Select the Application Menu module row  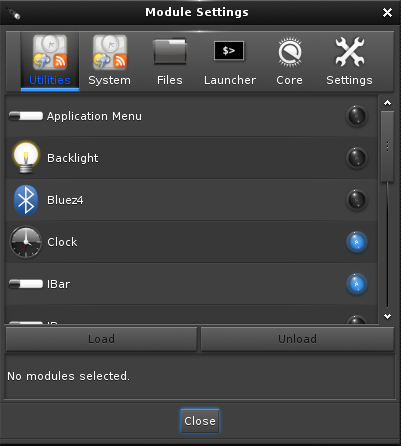point(191,116)
